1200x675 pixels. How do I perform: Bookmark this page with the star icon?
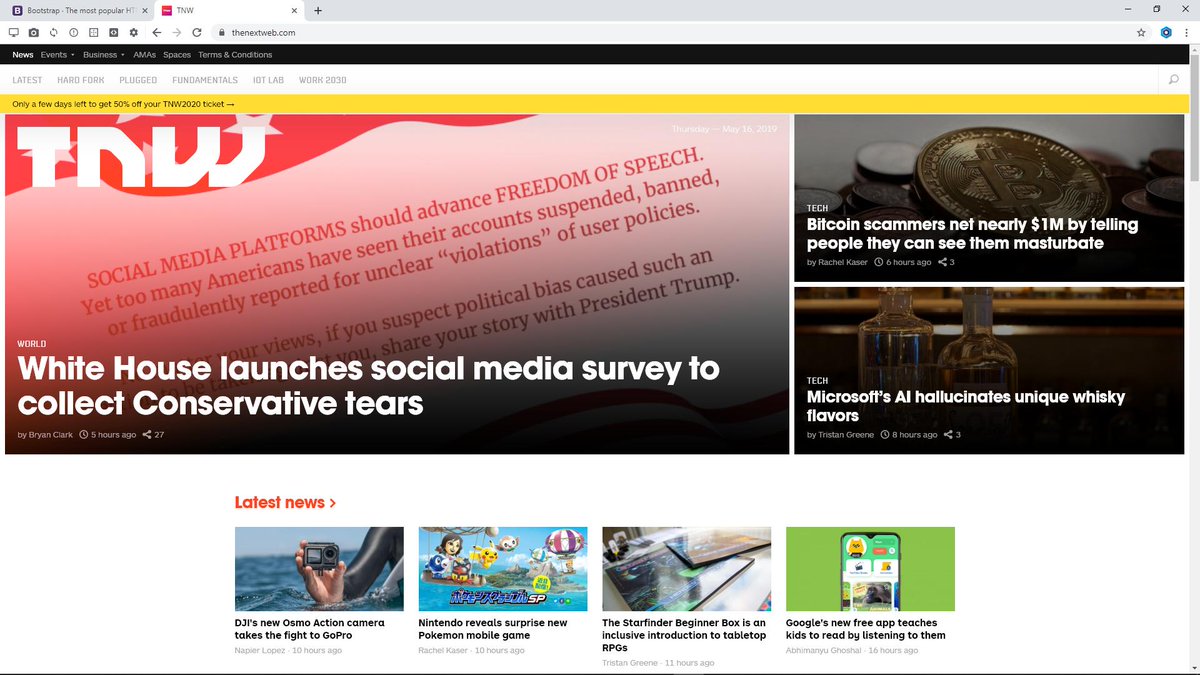(x=1141, y=32)
